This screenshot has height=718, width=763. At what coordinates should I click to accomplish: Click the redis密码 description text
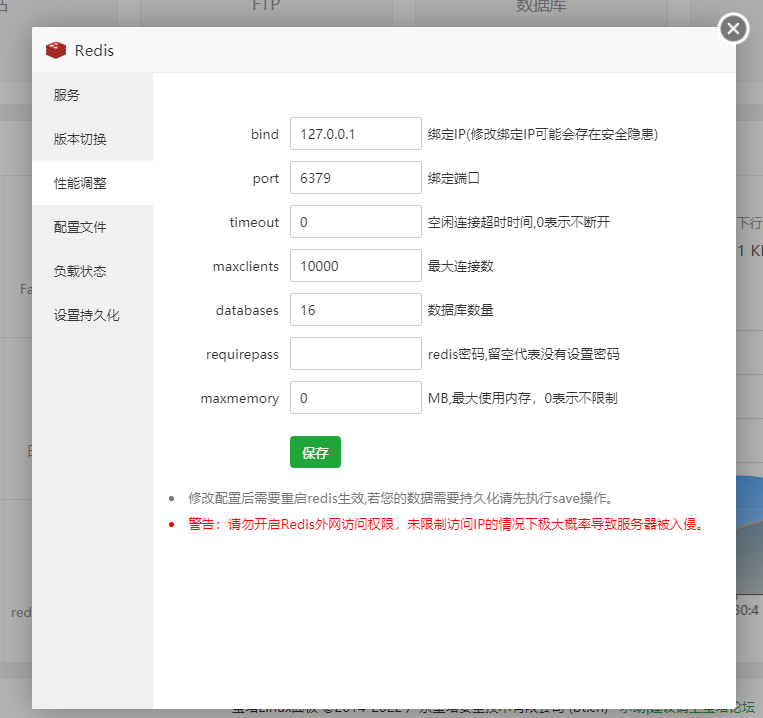tap(524, 354)
